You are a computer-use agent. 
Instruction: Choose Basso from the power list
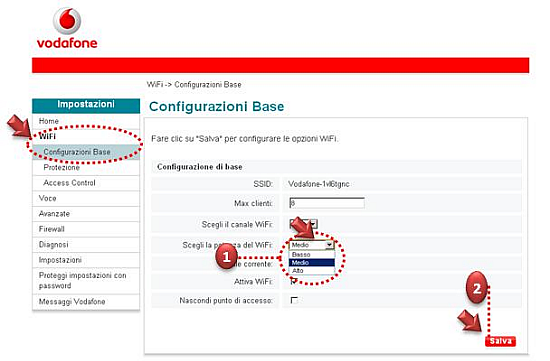tap(311, 254)
